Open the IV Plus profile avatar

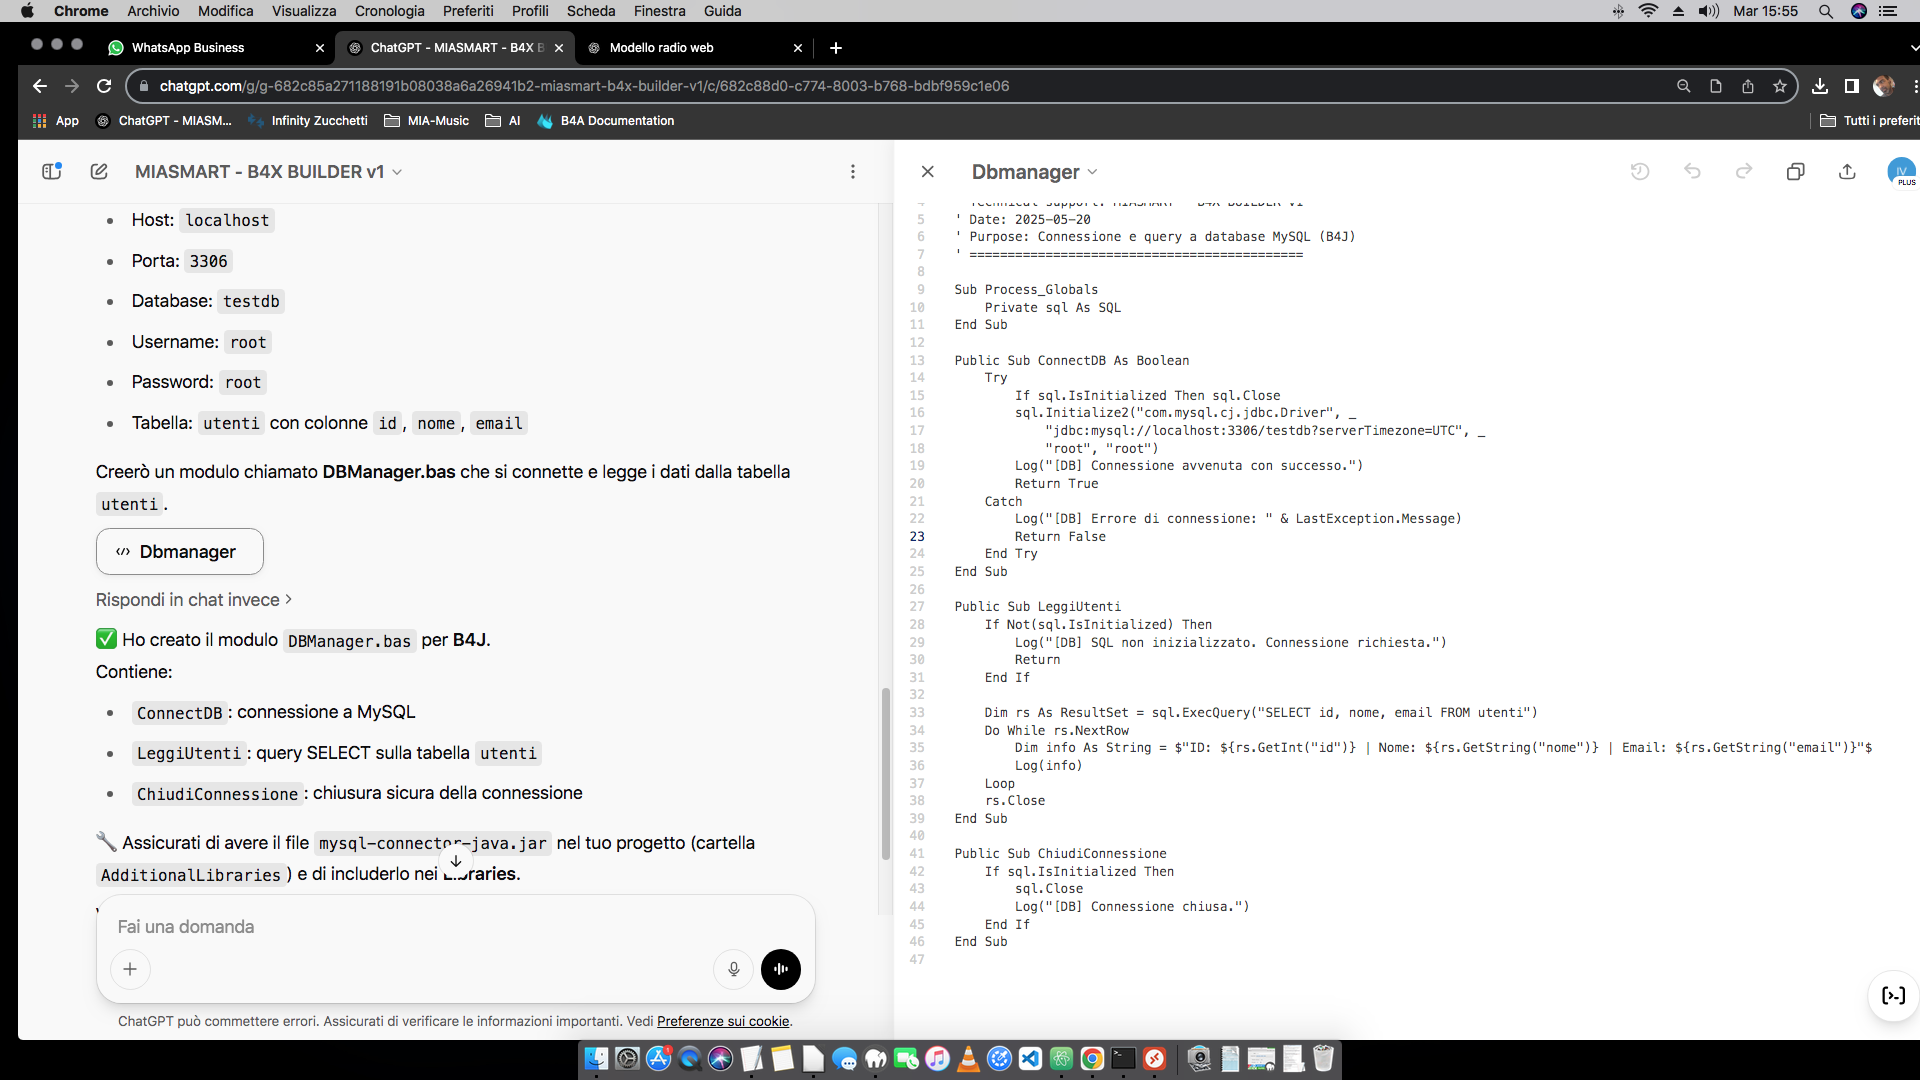1901,171
